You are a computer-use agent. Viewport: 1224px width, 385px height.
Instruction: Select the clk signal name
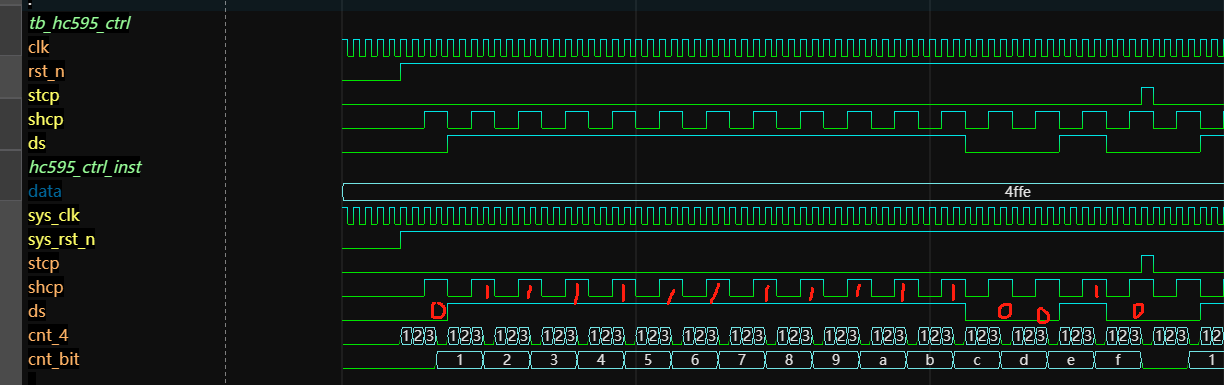point(39,47)
